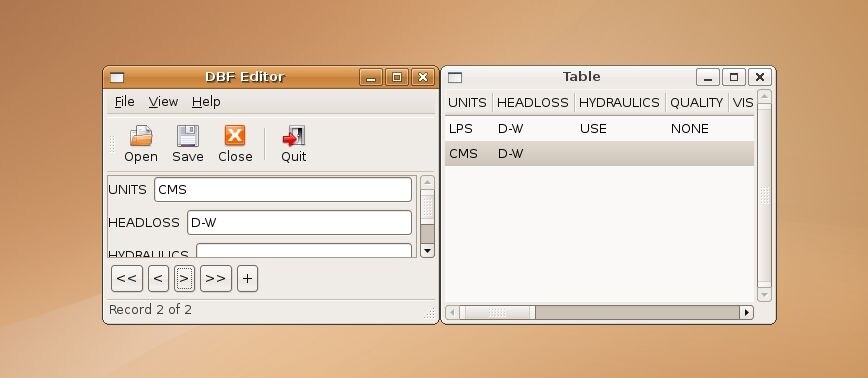Open the View menu
868x378 pixels.
pyautogui.click(x=163, y=102)
